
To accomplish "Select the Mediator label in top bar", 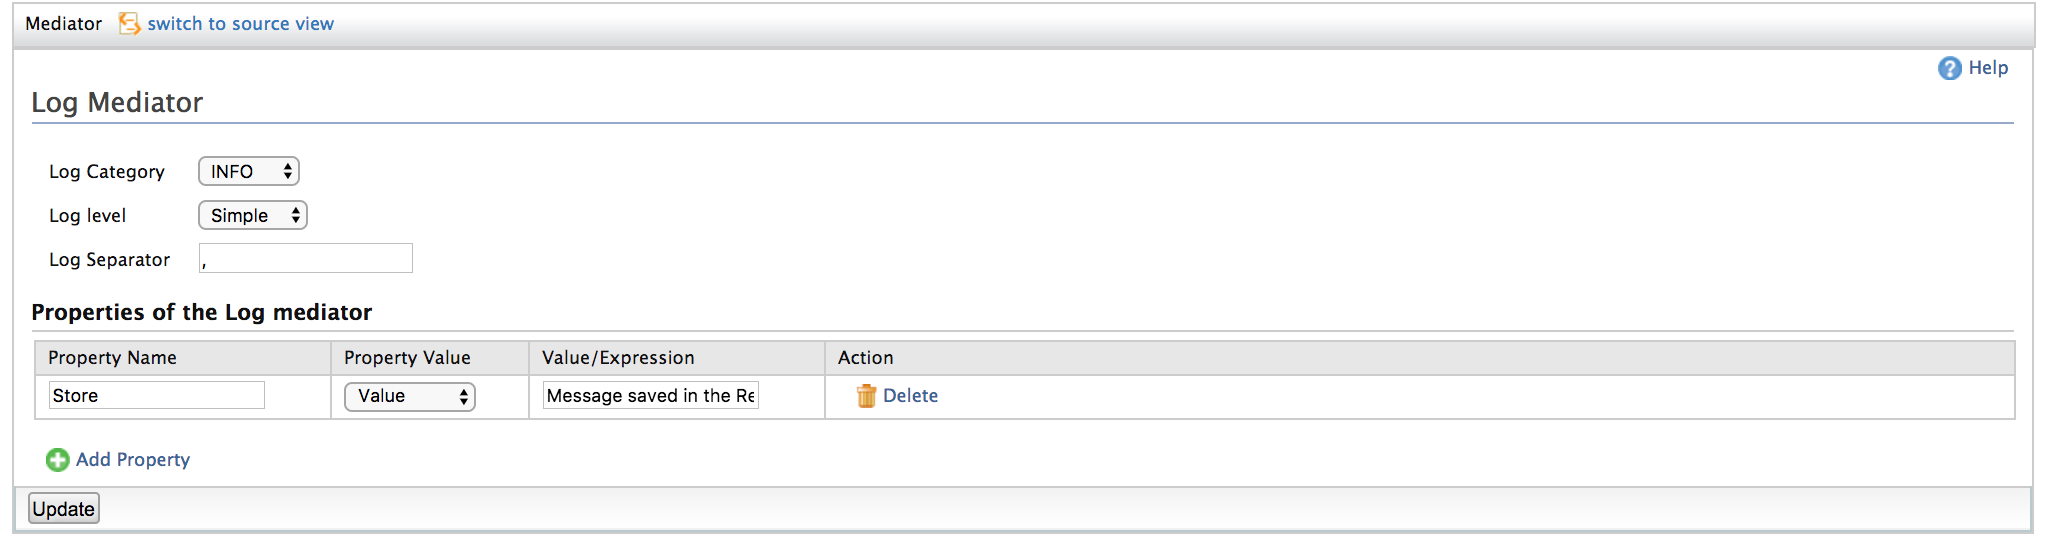I will pos(64,24).
